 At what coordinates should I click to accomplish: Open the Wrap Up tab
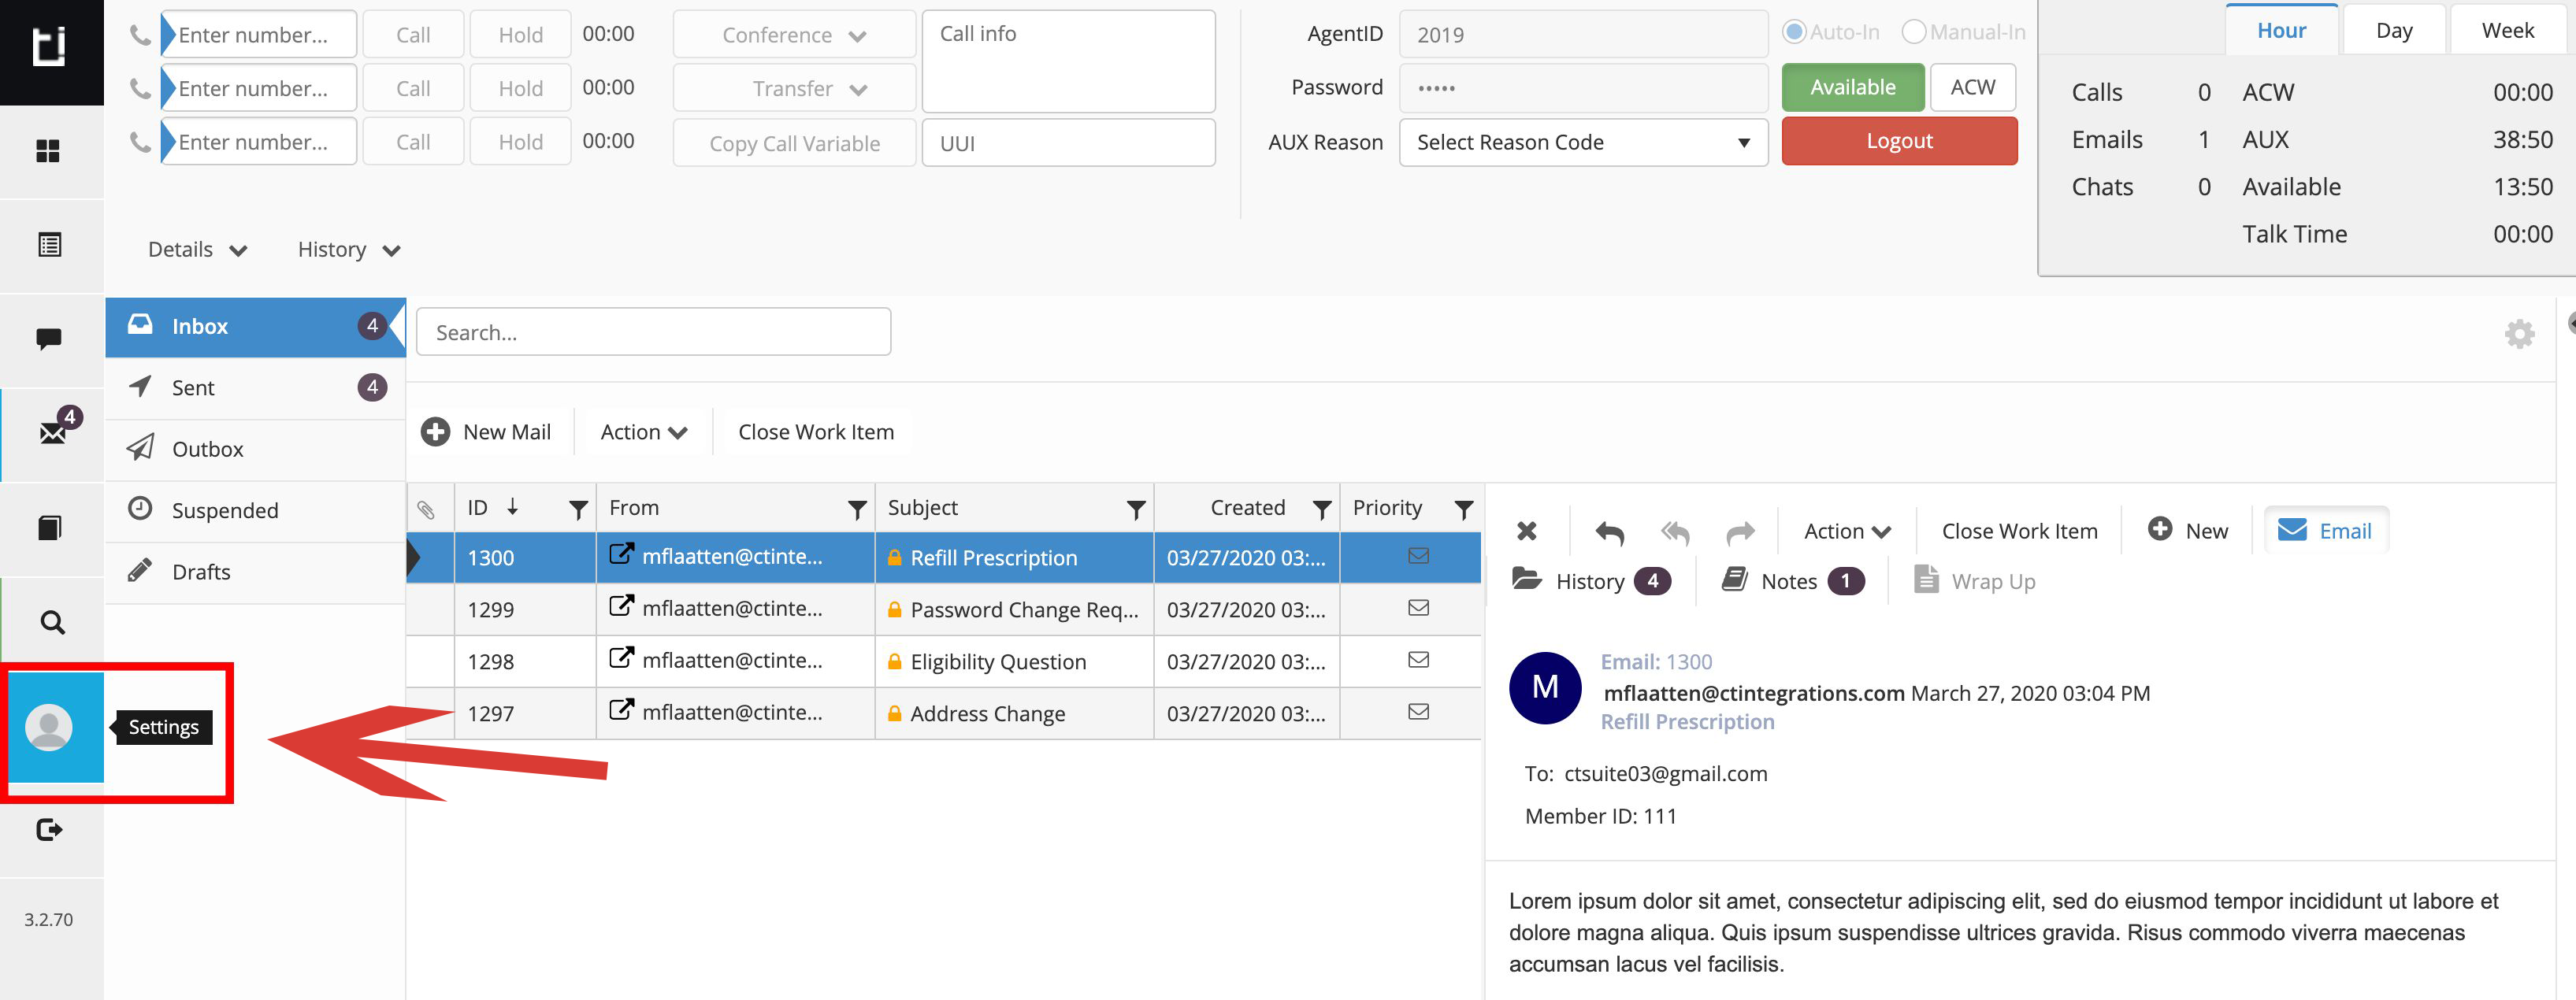point(1975,581)
